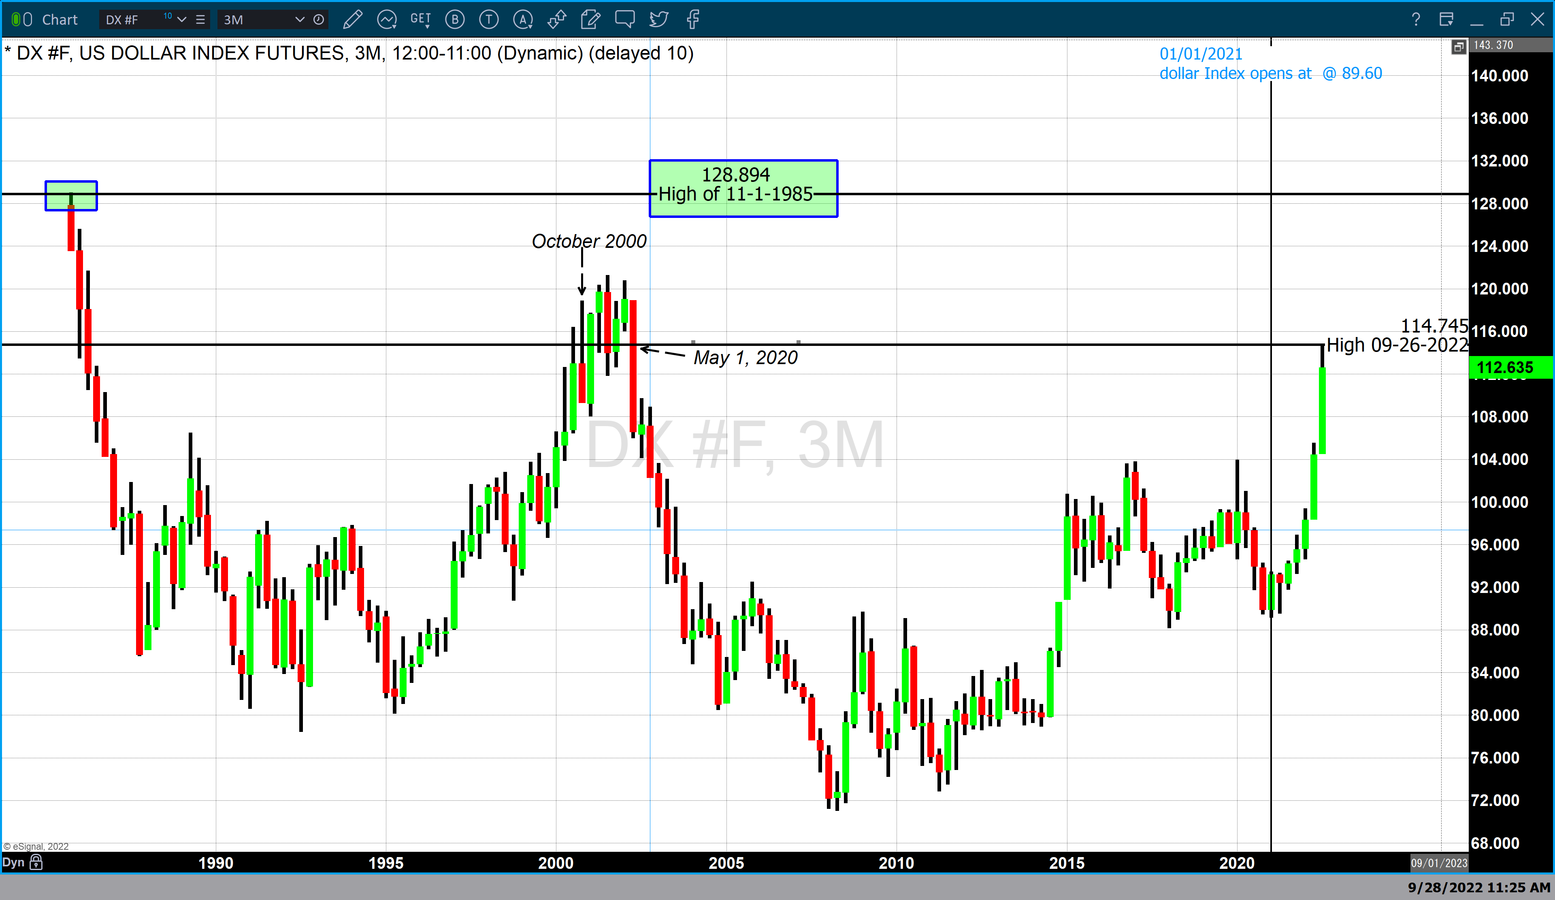Click the circled T toolbar icon
Viewport: 1555px width, 900px height.
(x=489, y=19)
